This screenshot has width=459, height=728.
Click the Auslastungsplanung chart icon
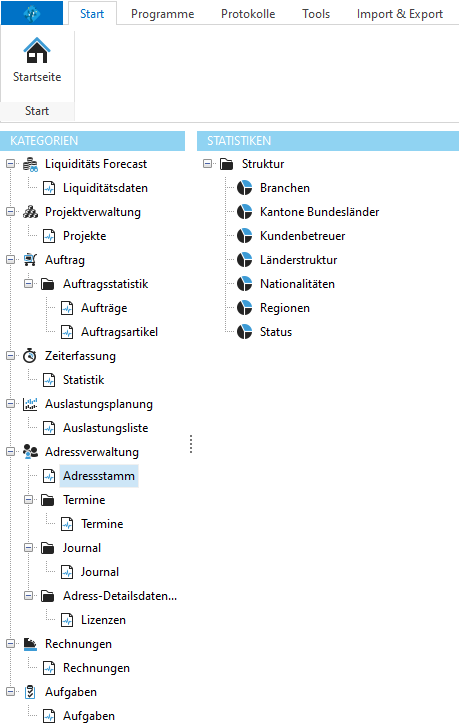click(30, 404)
